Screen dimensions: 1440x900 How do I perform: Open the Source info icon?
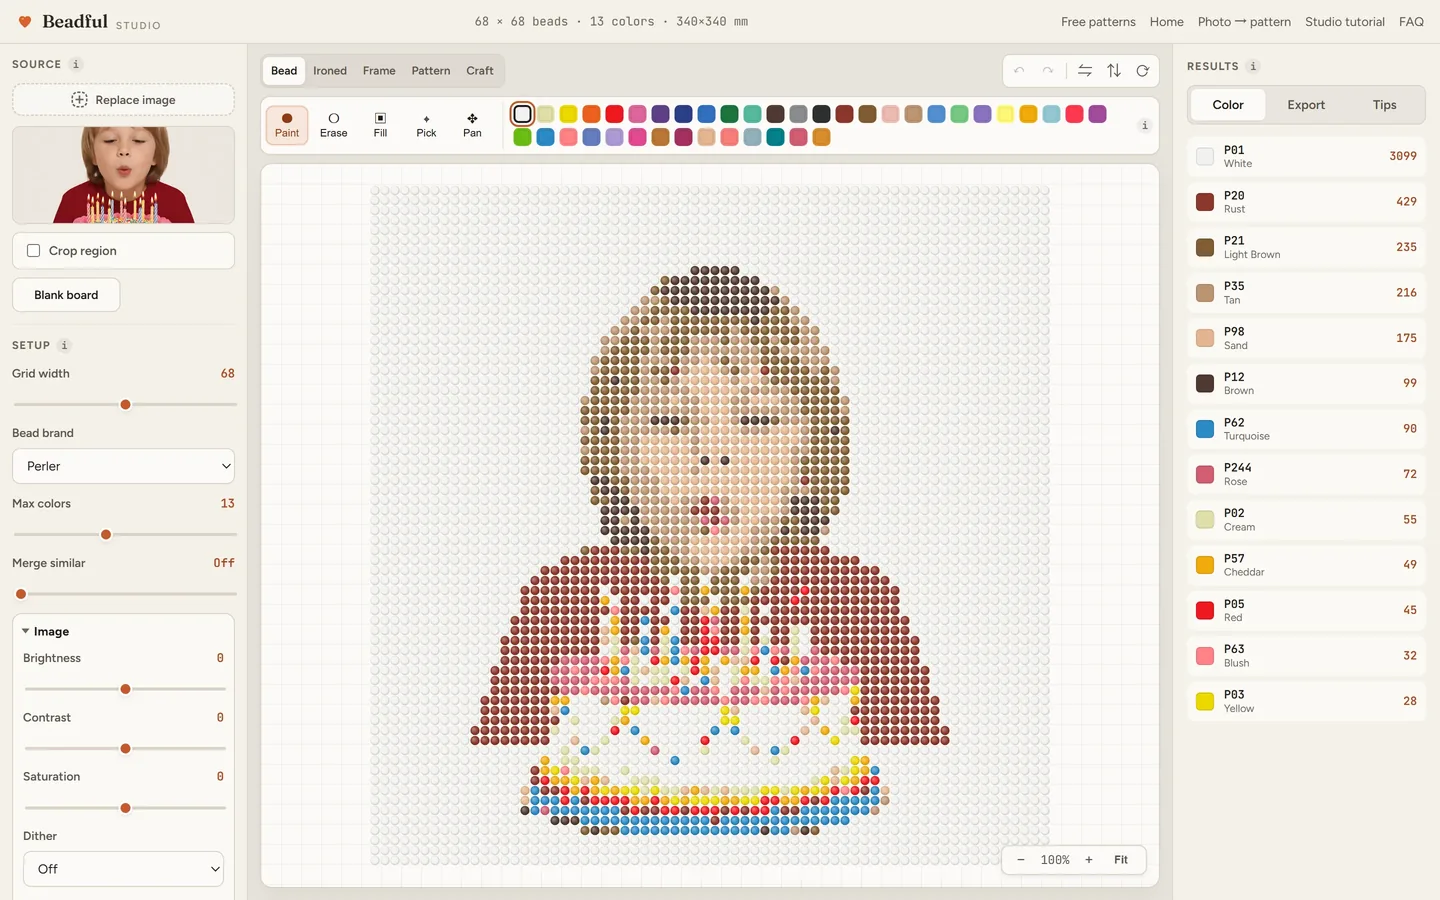click(76, 64)
